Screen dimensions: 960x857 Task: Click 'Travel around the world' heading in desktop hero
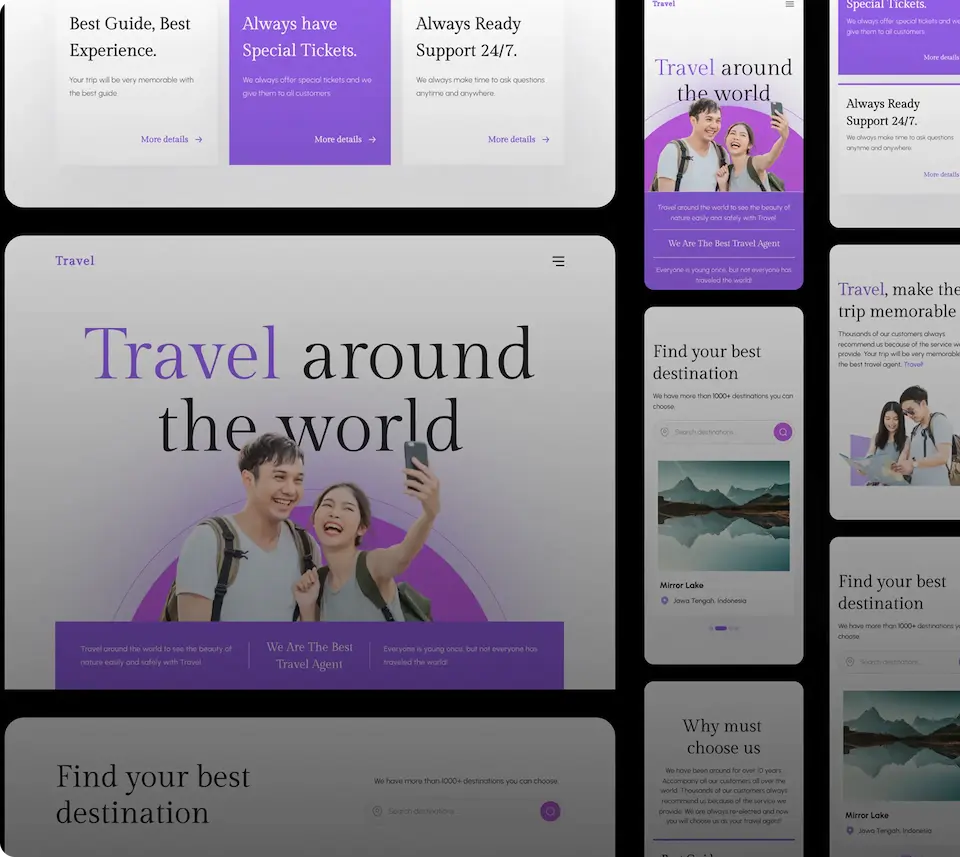(309, 389)
